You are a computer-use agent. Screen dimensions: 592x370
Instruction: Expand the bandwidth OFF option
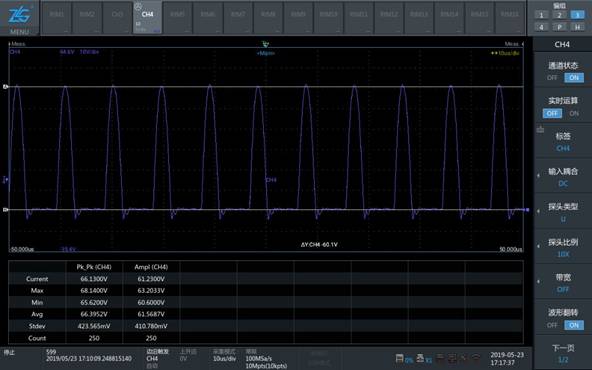pyautogui.click(x=563, y=283)
